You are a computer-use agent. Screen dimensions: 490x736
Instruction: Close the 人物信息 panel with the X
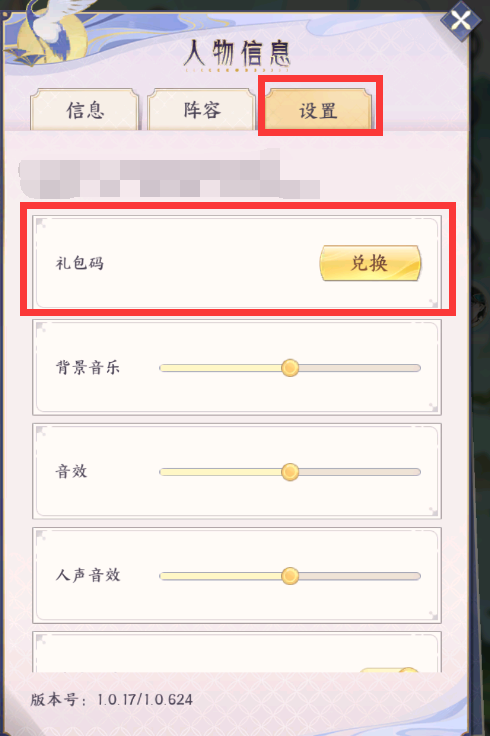click(x=460, y=20)
